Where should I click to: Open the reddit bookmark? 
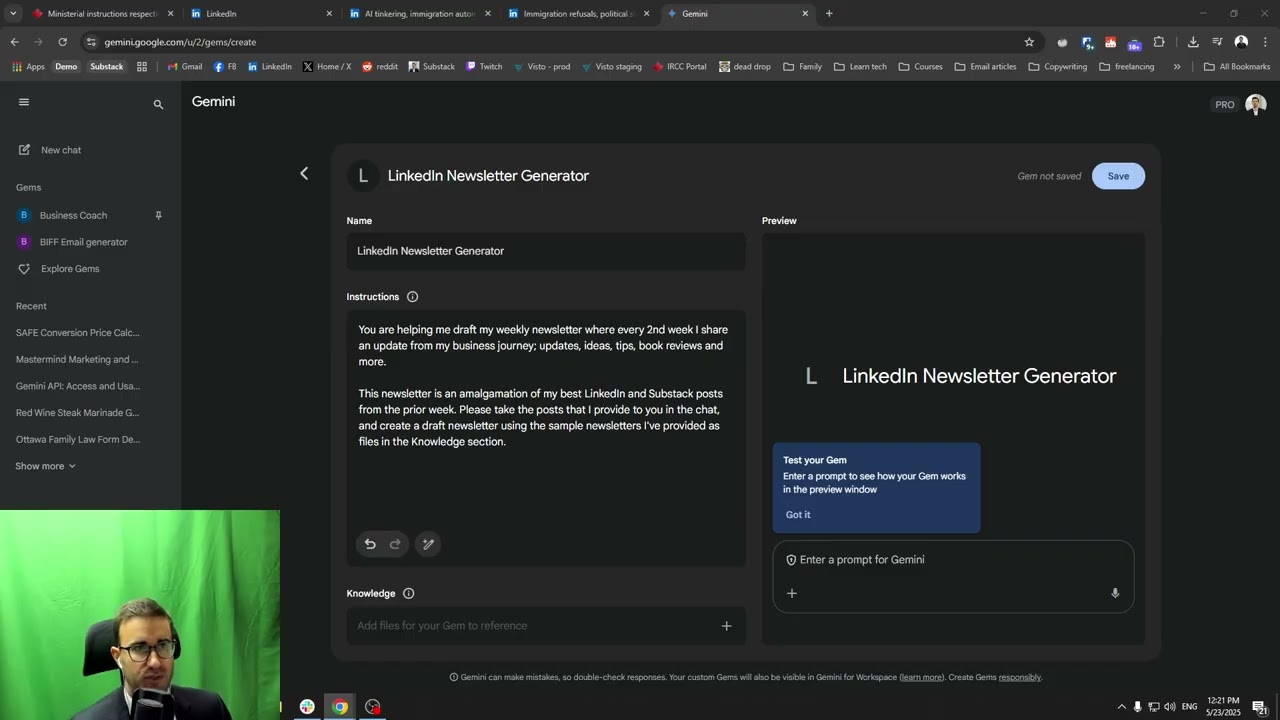pyautogui.click(x=380, y=67)
